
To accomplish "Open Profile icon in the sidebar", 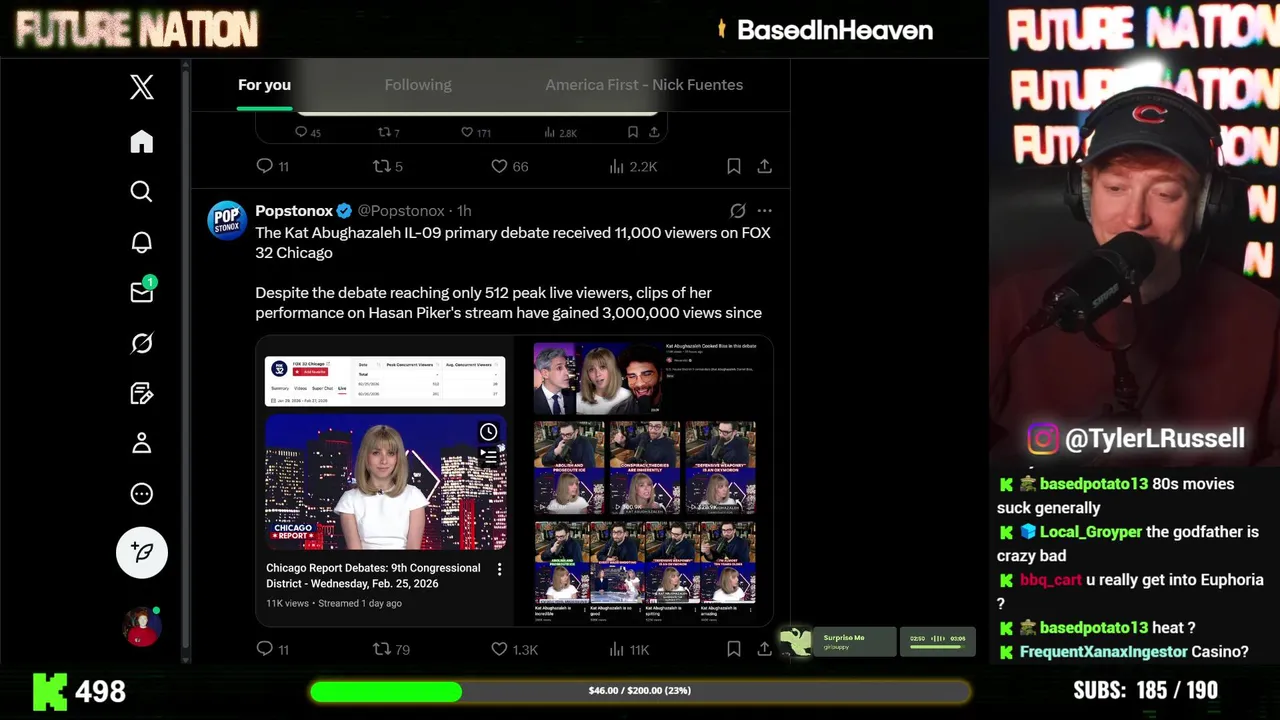I will click(142, 443).
